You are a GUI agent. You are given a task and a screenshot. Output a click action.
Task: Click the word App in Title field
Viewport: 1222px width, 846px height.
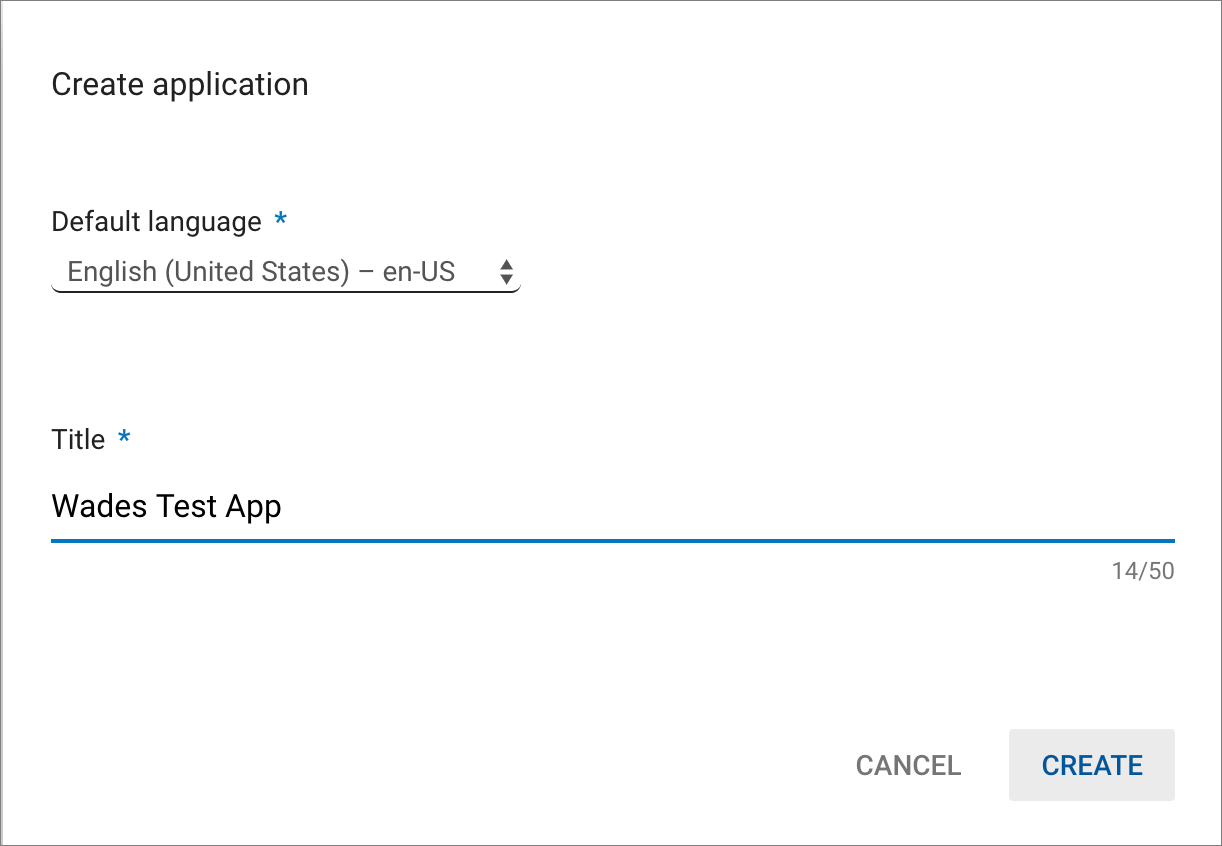click(254, 507)
